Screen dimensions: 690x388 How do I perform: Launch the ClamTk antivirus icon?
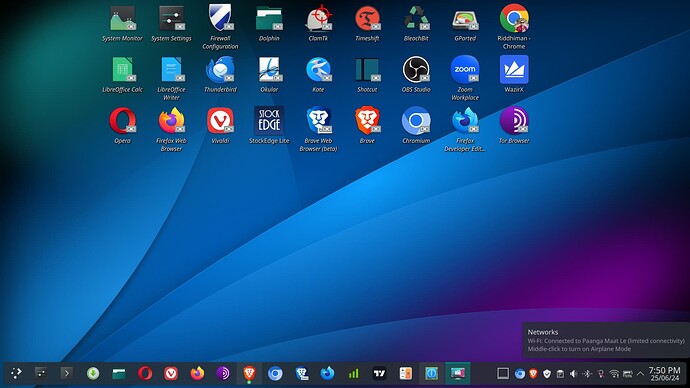tap(318, 18)
